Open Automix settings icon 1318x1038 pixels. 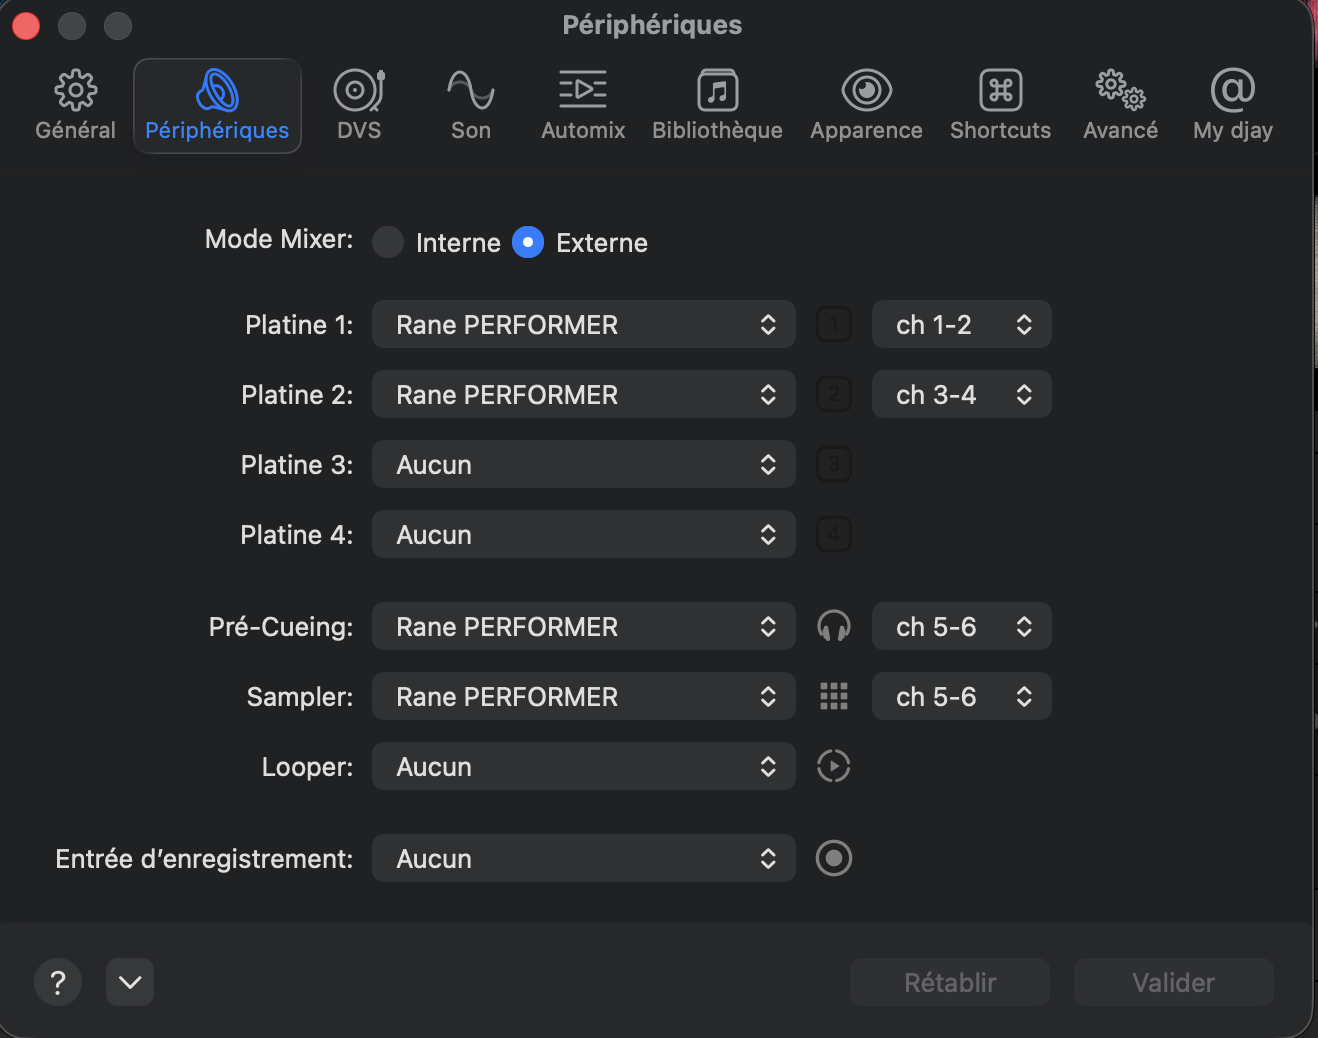pyautogui.click(x=582, y=91)
